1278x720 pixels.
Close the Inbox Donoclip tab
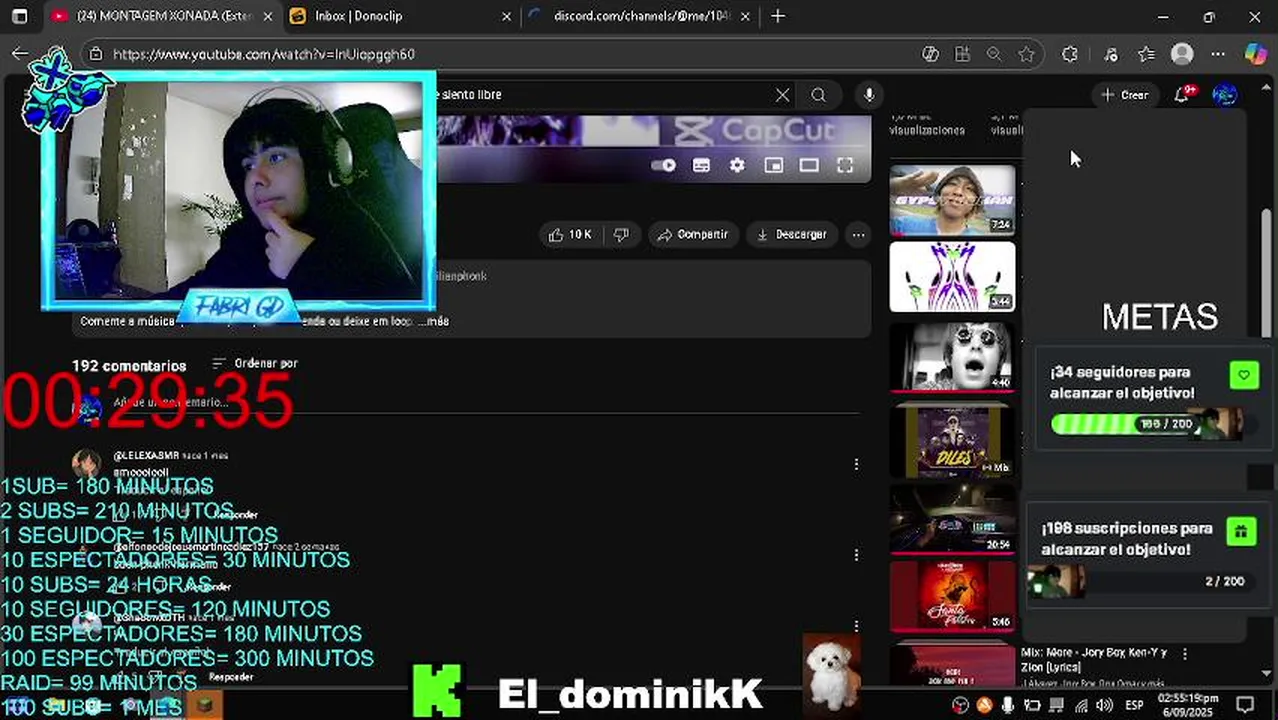(506, 16)
